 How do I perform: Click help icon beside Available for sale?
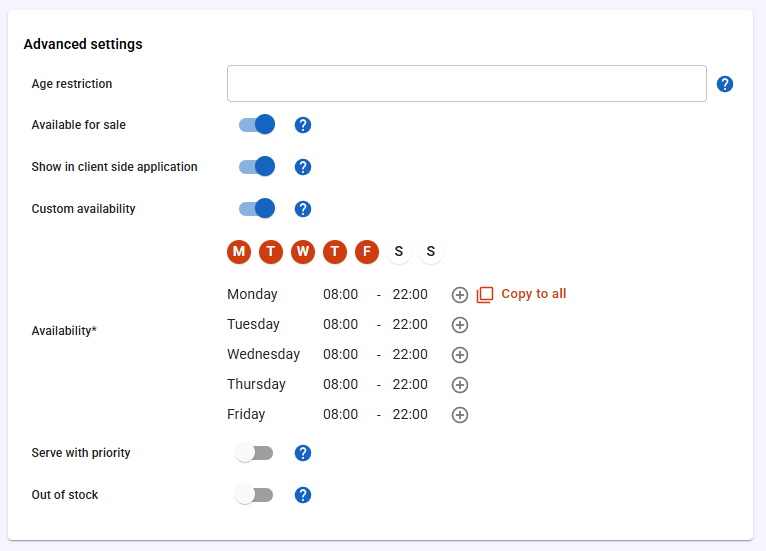(x=303, y=125)
